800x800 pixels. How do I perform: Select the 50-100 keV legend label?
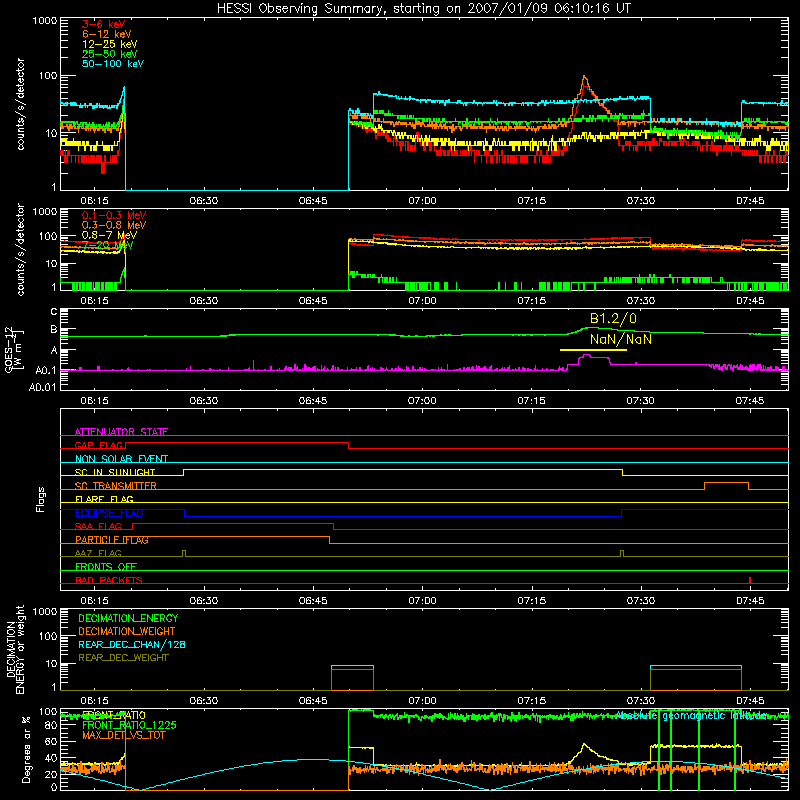click(113, 64)
